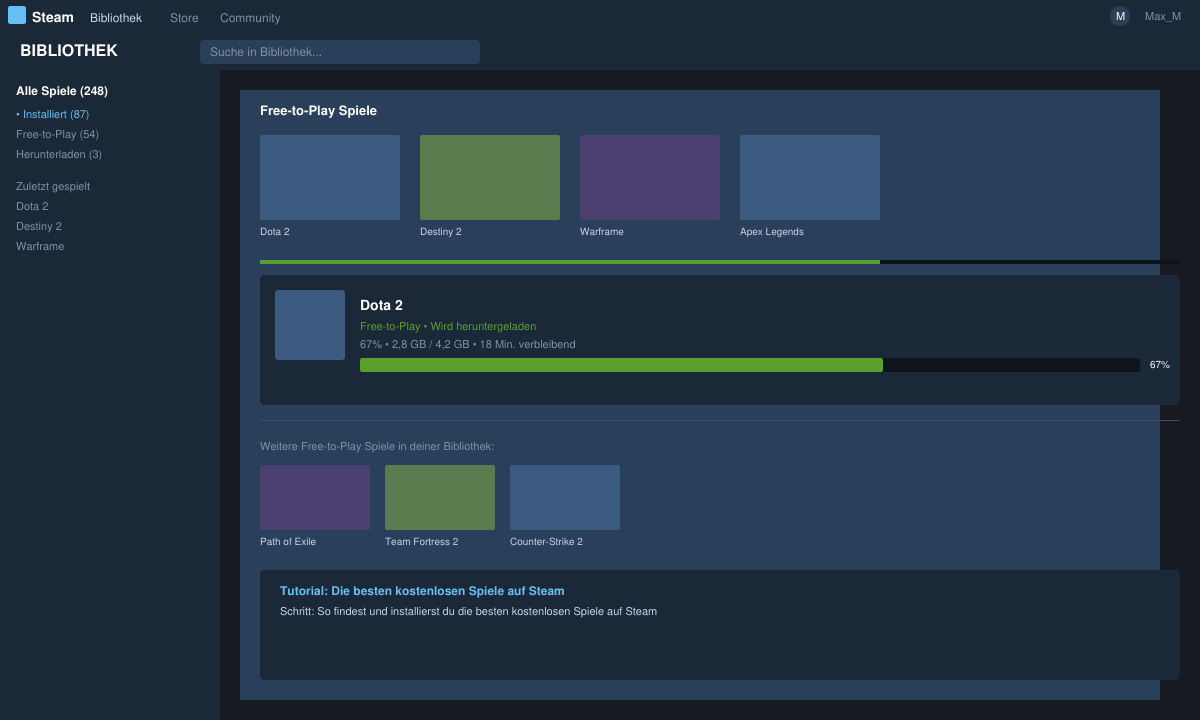1200x720 pixels.
Task: Open the Community menu
Action: click(250, 18)
